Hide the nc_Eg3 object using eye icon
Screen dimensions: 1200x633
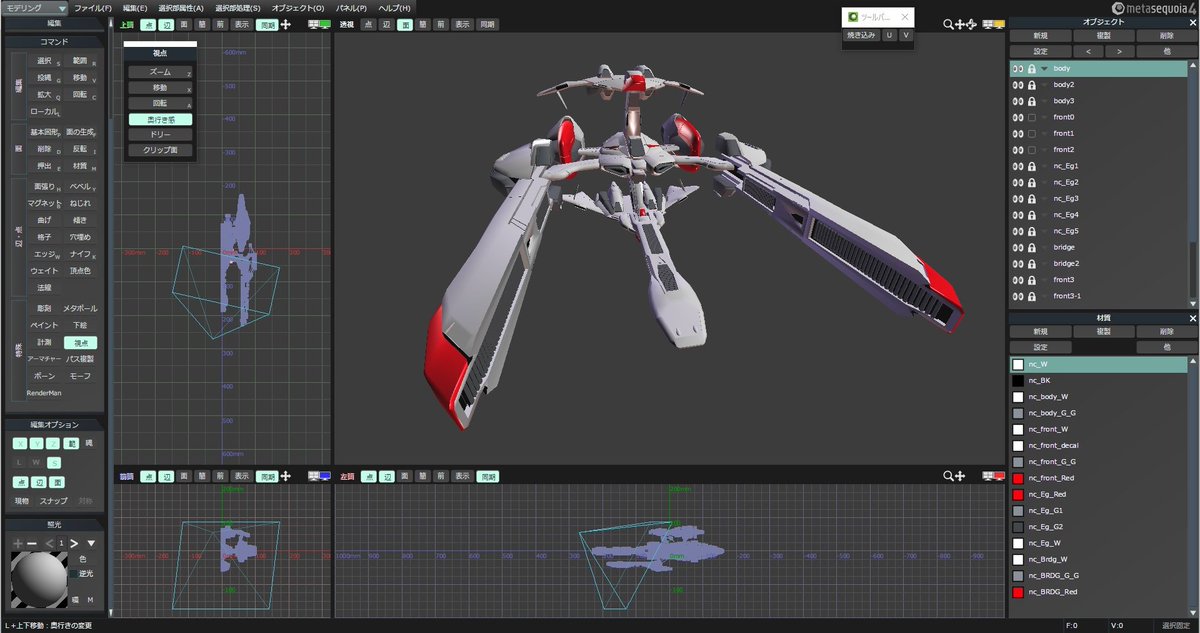(1017, 198)
